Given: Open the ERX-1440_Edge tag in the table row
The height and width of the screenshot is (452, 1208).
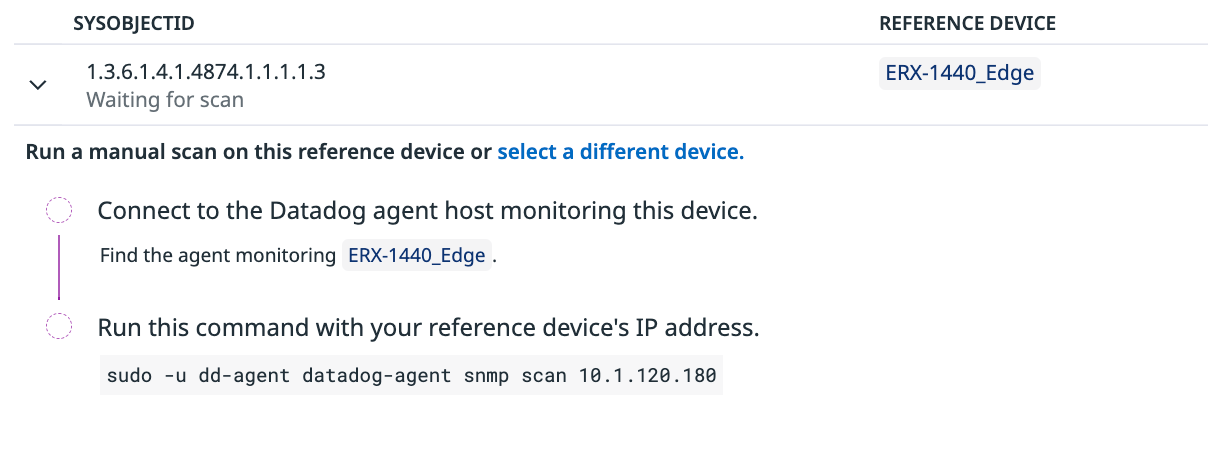Looking at the screenshot, I should click(959, 73).
